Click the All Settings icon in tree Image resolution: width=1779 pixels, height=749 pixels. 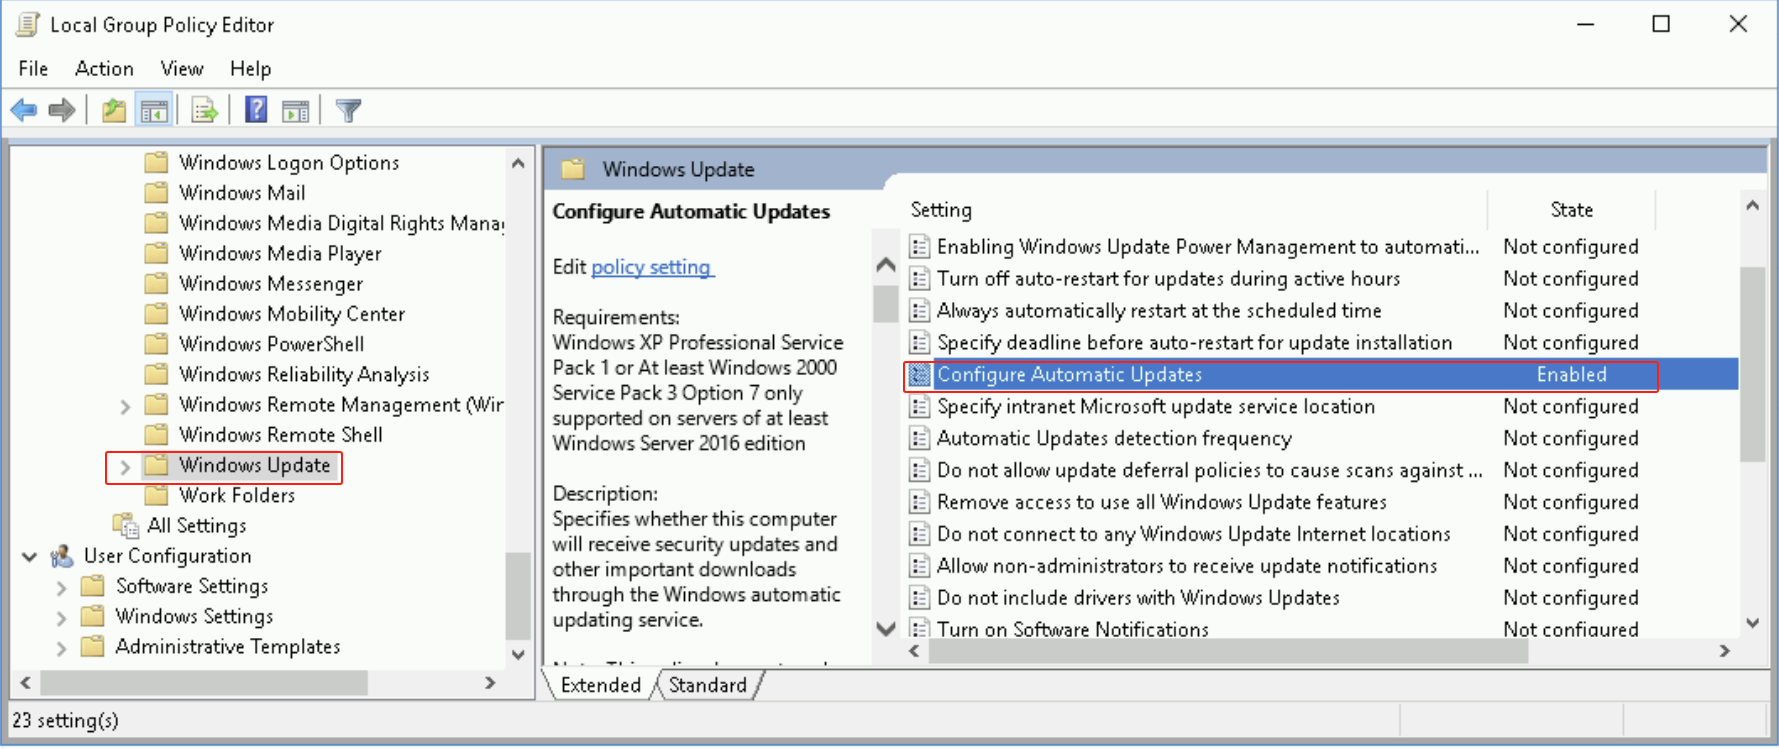(x=126, y=526)
